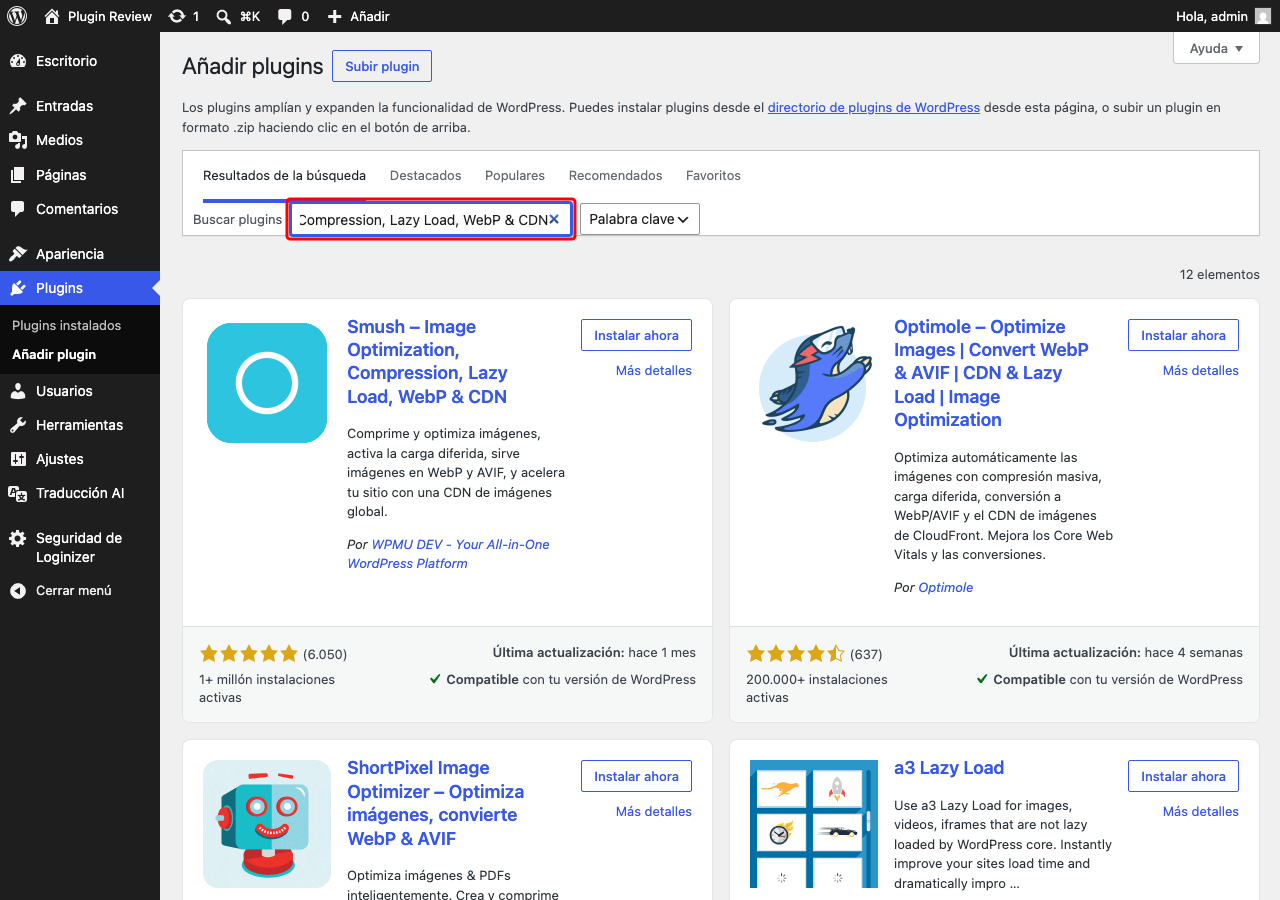The height and width of the screenshot is (900, 1280).
Task: Click the Páginas pages icon
Action: [x=18, y=175]
